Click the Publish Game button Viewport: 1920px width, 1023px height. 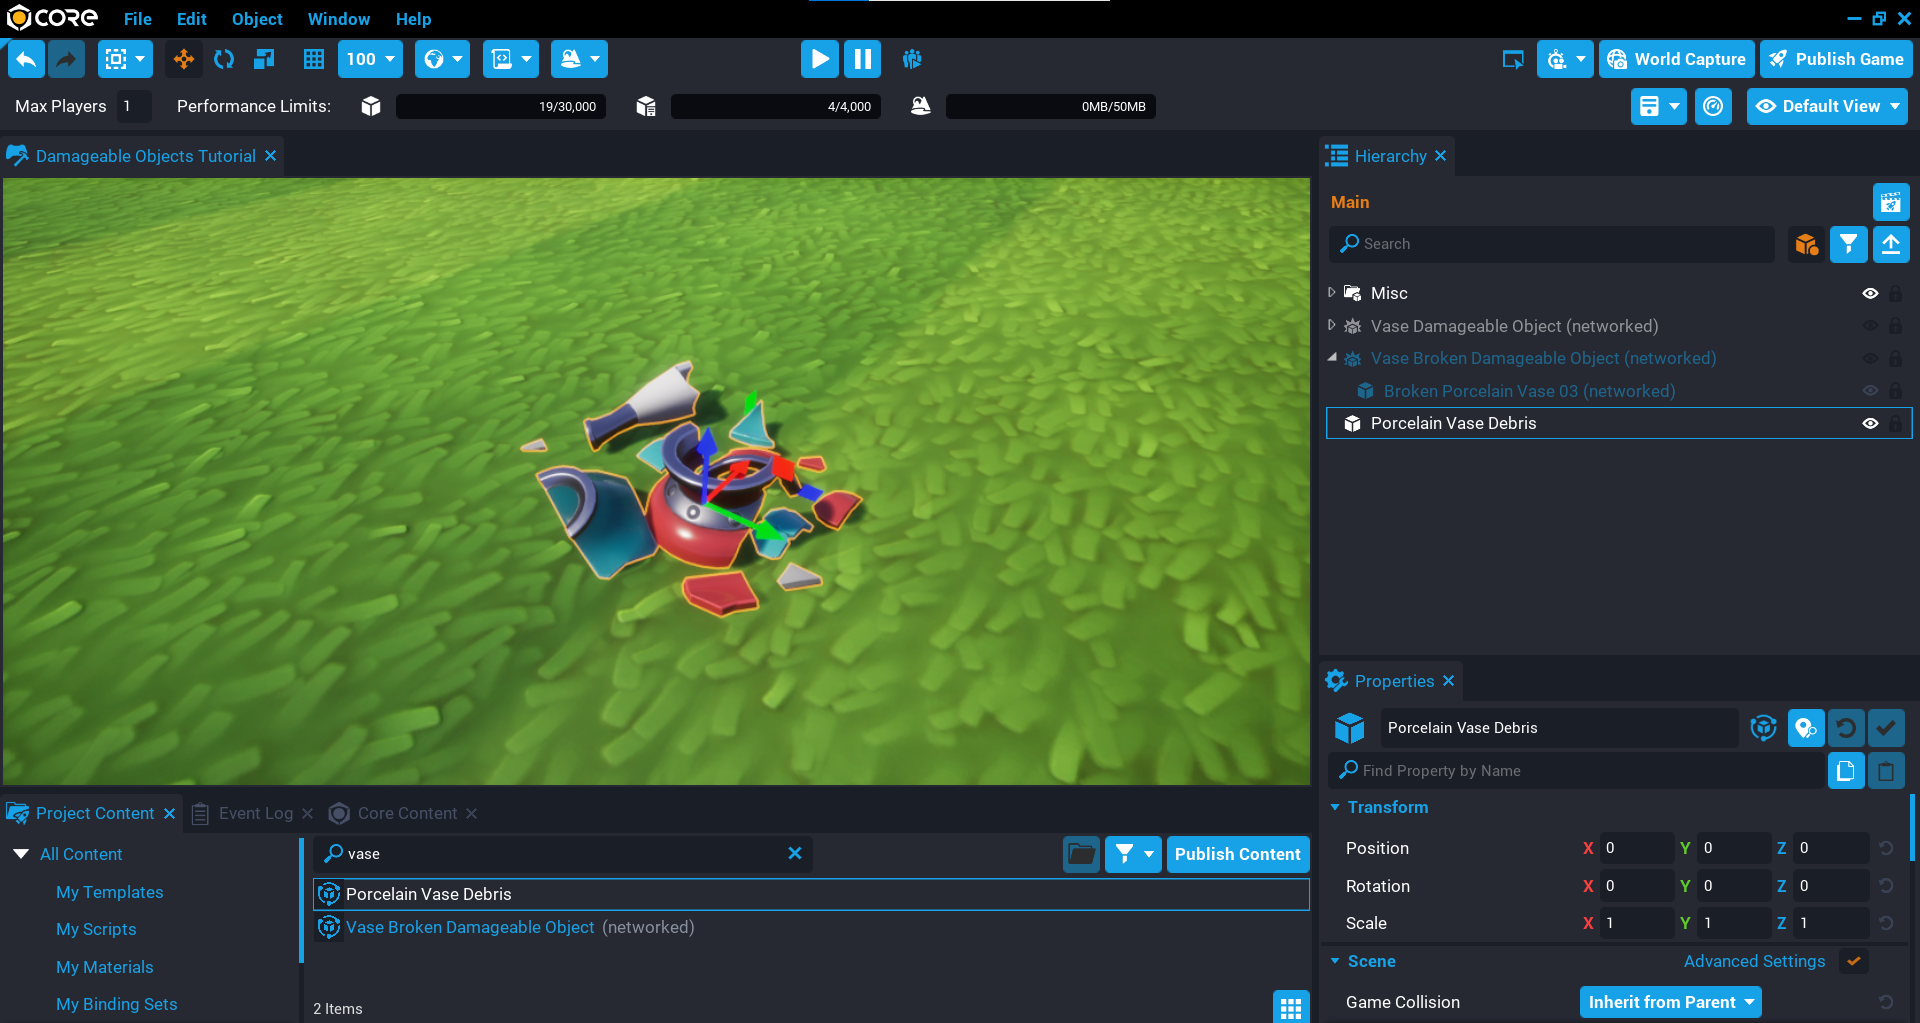pos(1837,59)
